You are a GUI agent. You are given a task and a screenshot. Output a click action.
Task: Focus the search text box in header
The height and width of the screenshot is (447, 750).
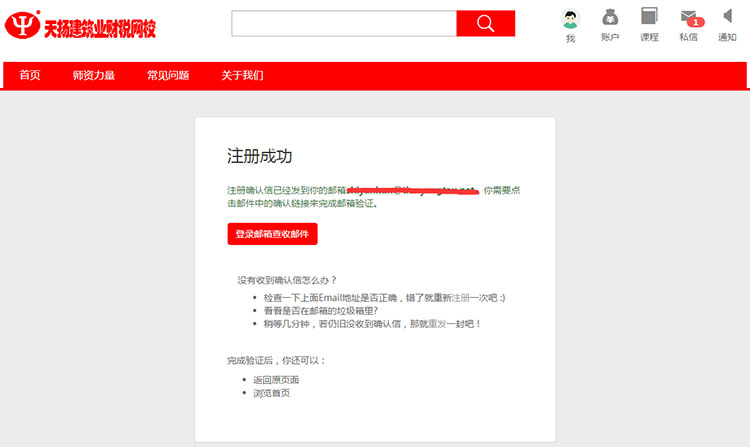coord(343,24)
